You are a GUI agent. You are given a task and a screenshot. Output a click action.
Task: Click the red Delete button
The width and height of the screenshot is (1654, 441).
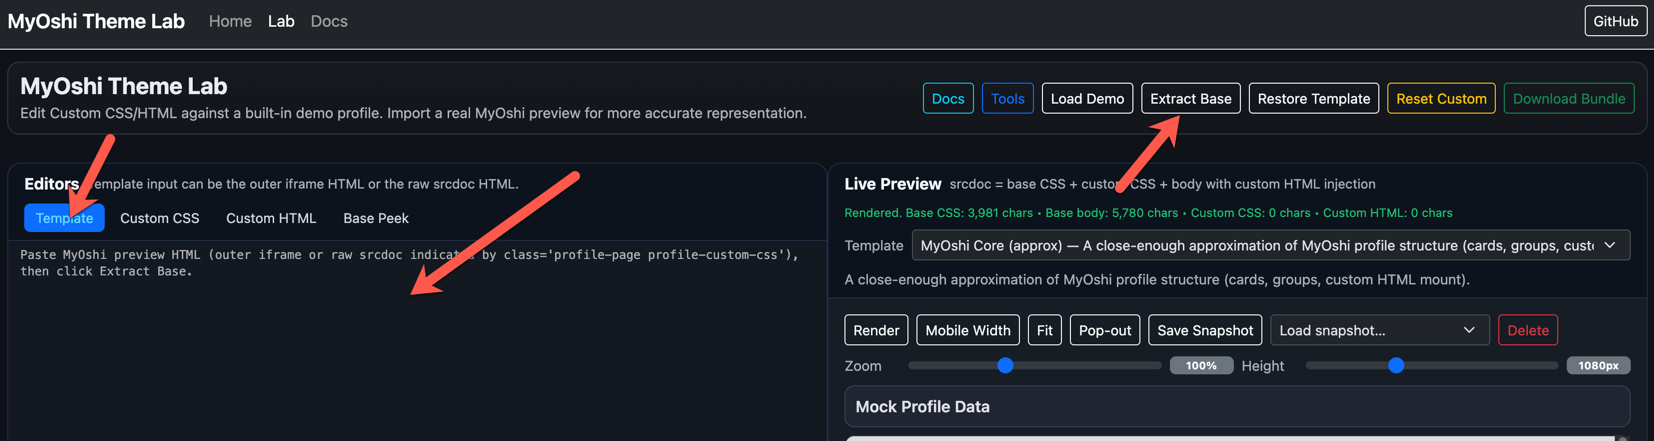pyautogui.click(x=1528, y=330)
